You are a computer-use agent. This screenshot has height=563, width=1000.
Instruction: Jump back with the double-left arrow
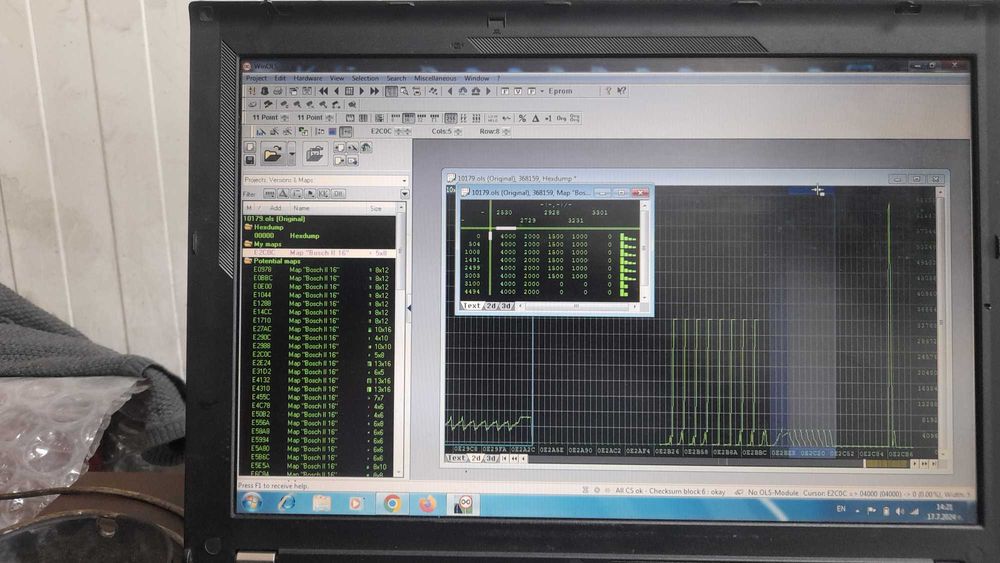(323, 91)
